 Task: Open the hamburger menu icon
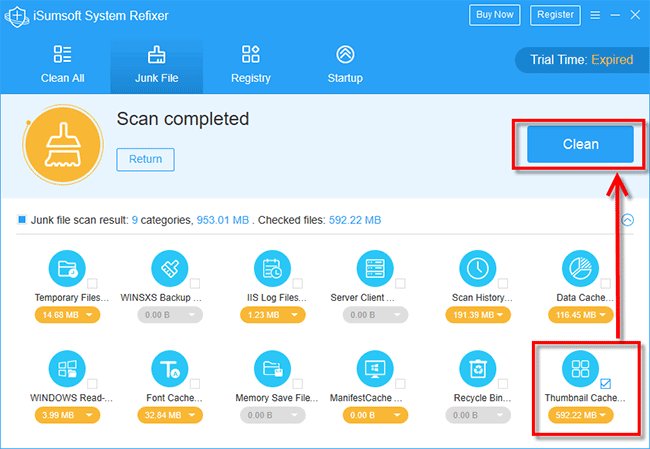point(595,15)
